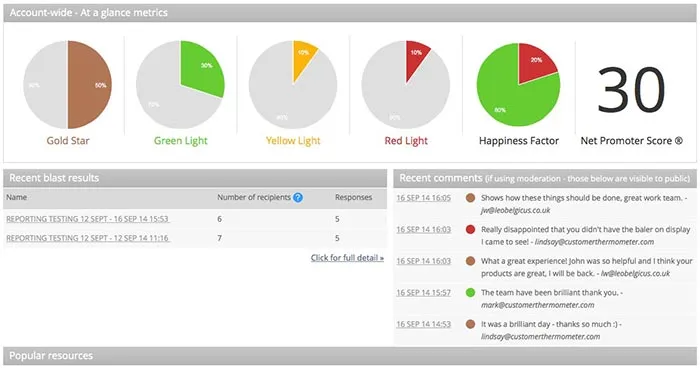
Task: Click the green dot on the 15:57 comment
Action: (x=470, y=293)
